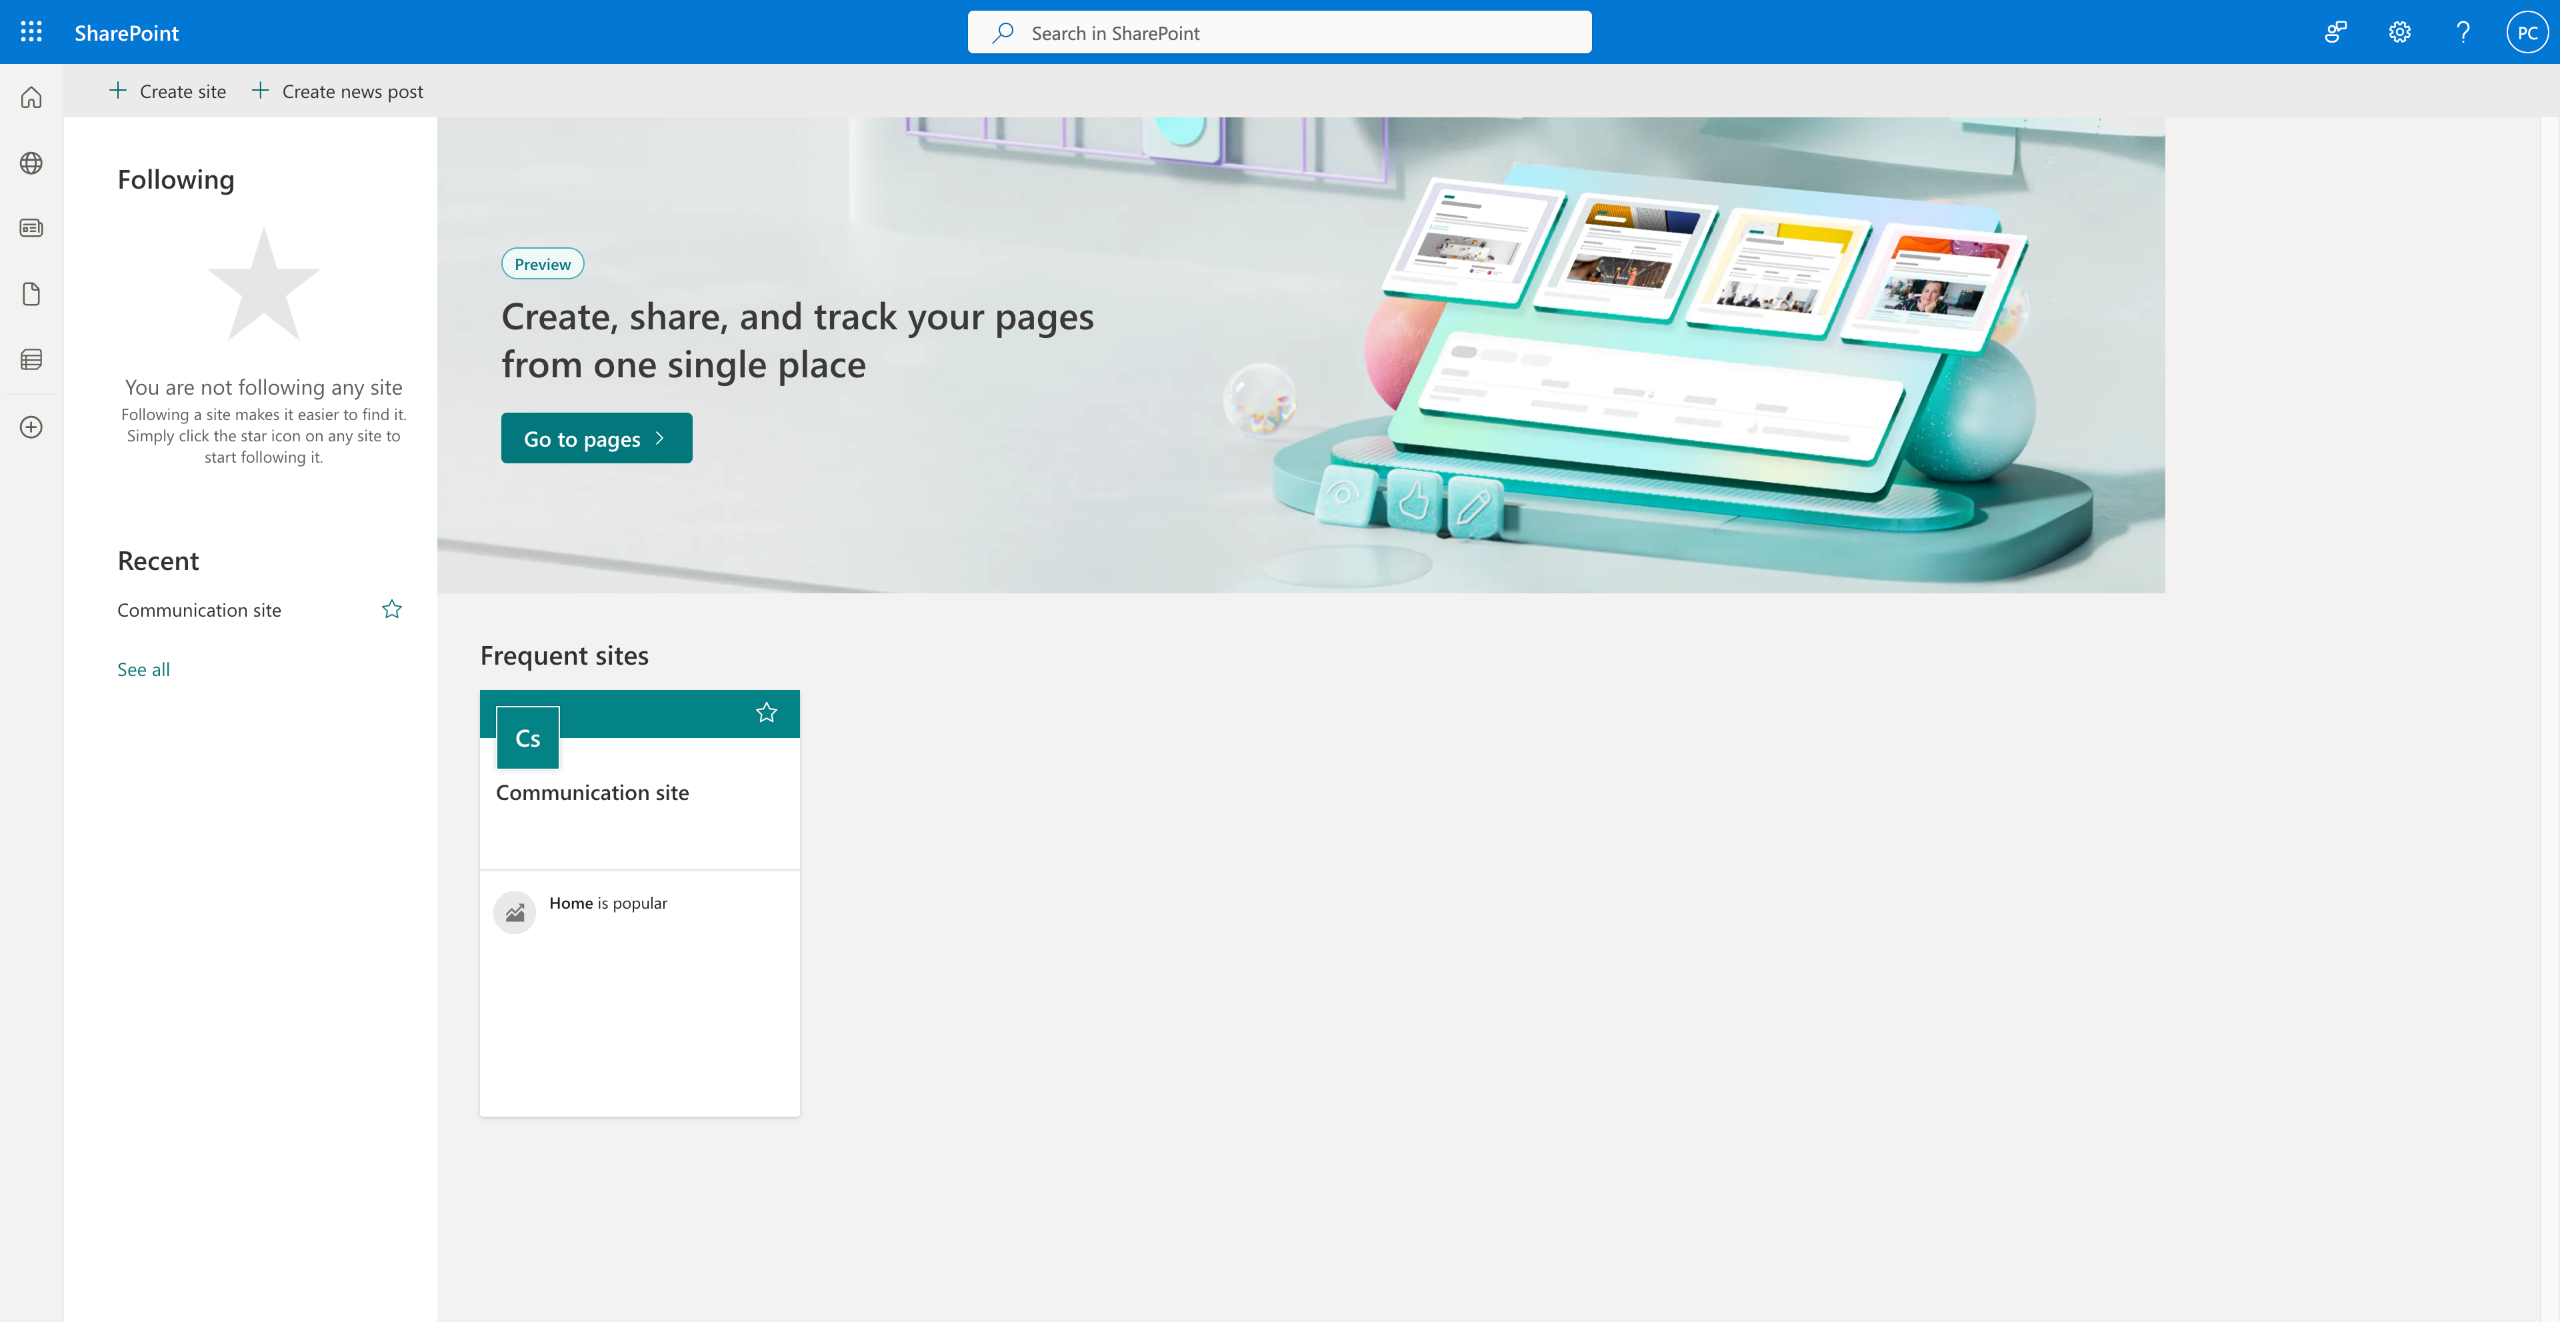
Task: Open the PC account profile menu
Action: [x=2527, y=32]
